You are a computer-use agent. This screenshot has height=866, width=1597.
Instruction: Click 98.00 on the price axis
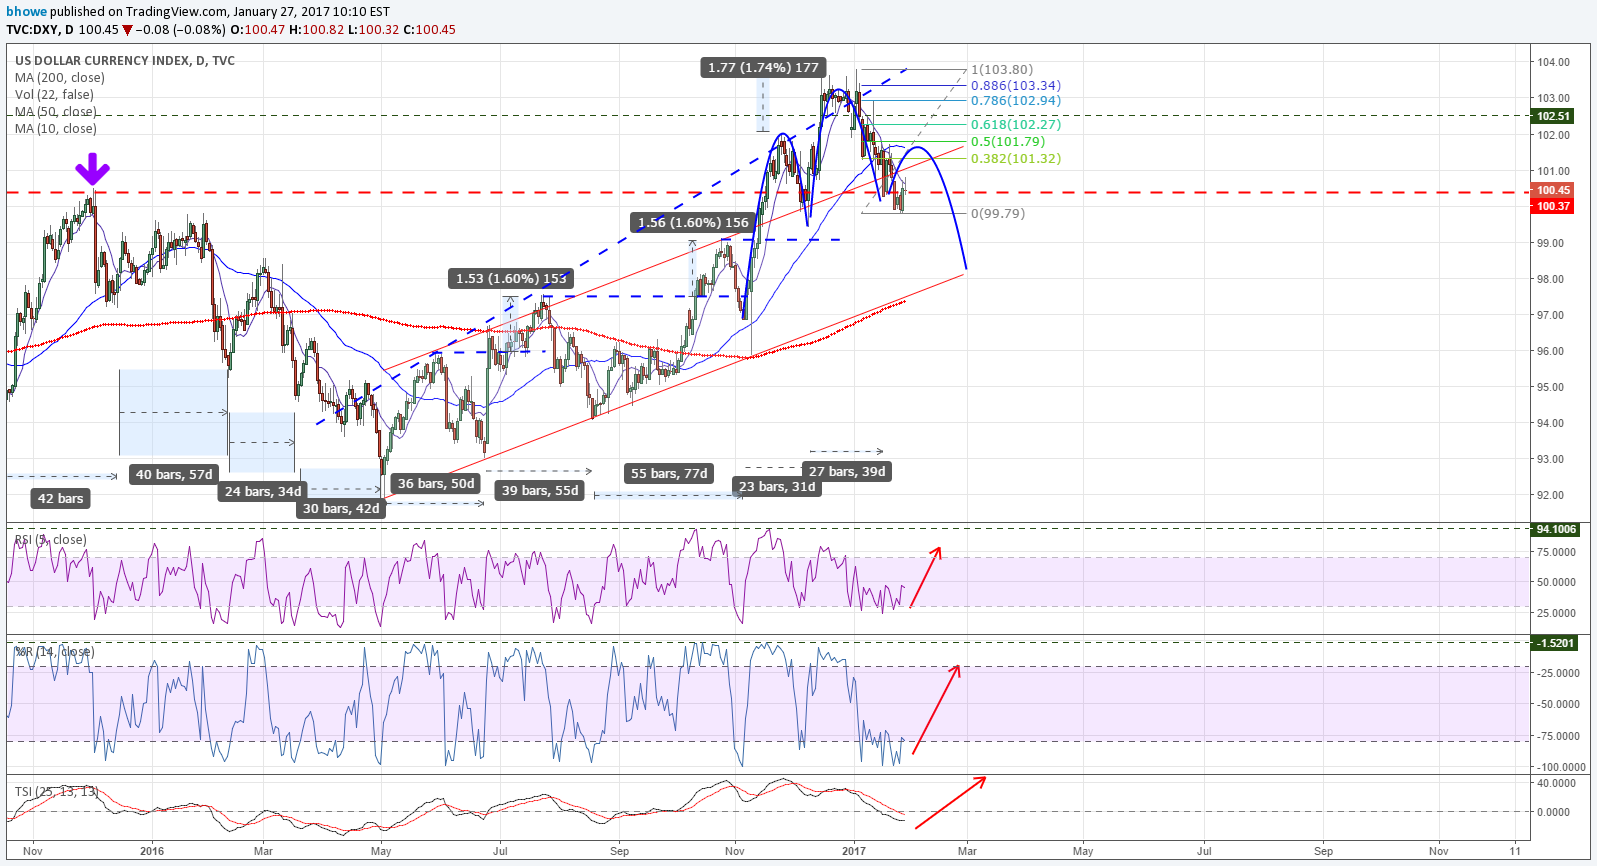pyautogui.click(x=1551, y=279)
